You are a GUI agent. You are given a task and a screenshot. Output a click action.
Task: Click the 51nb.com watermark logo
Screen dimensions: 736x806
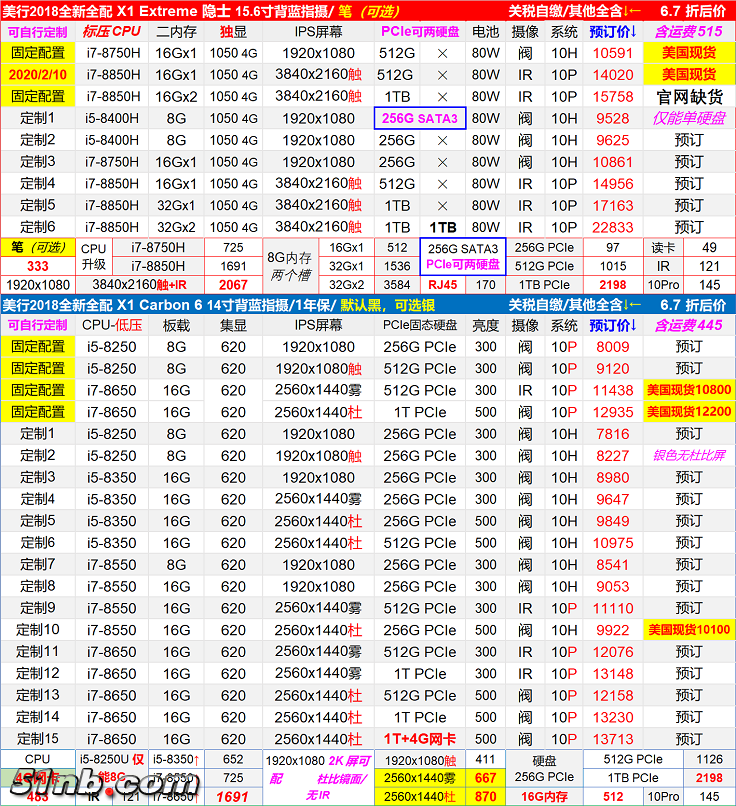click(100, 784)
